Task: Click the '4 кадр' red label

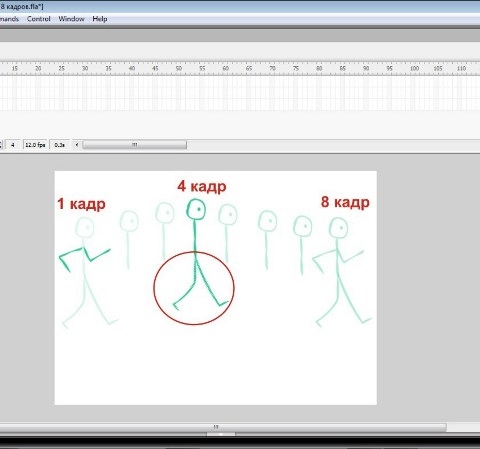Action: (202, 186)
